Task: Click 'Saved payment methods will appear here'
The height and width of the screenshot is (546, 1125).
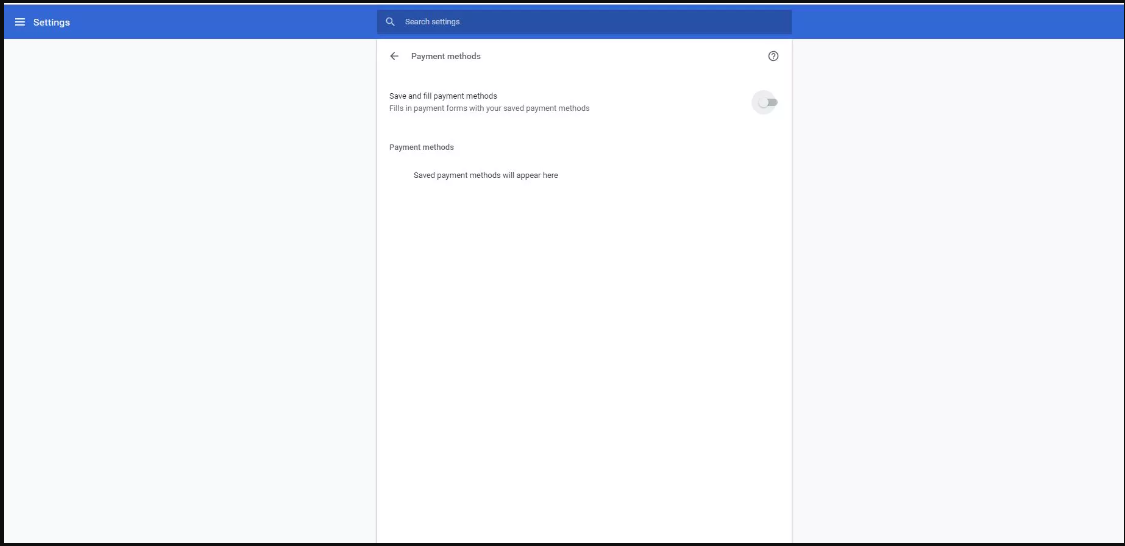Action: (x=486, y=175)
